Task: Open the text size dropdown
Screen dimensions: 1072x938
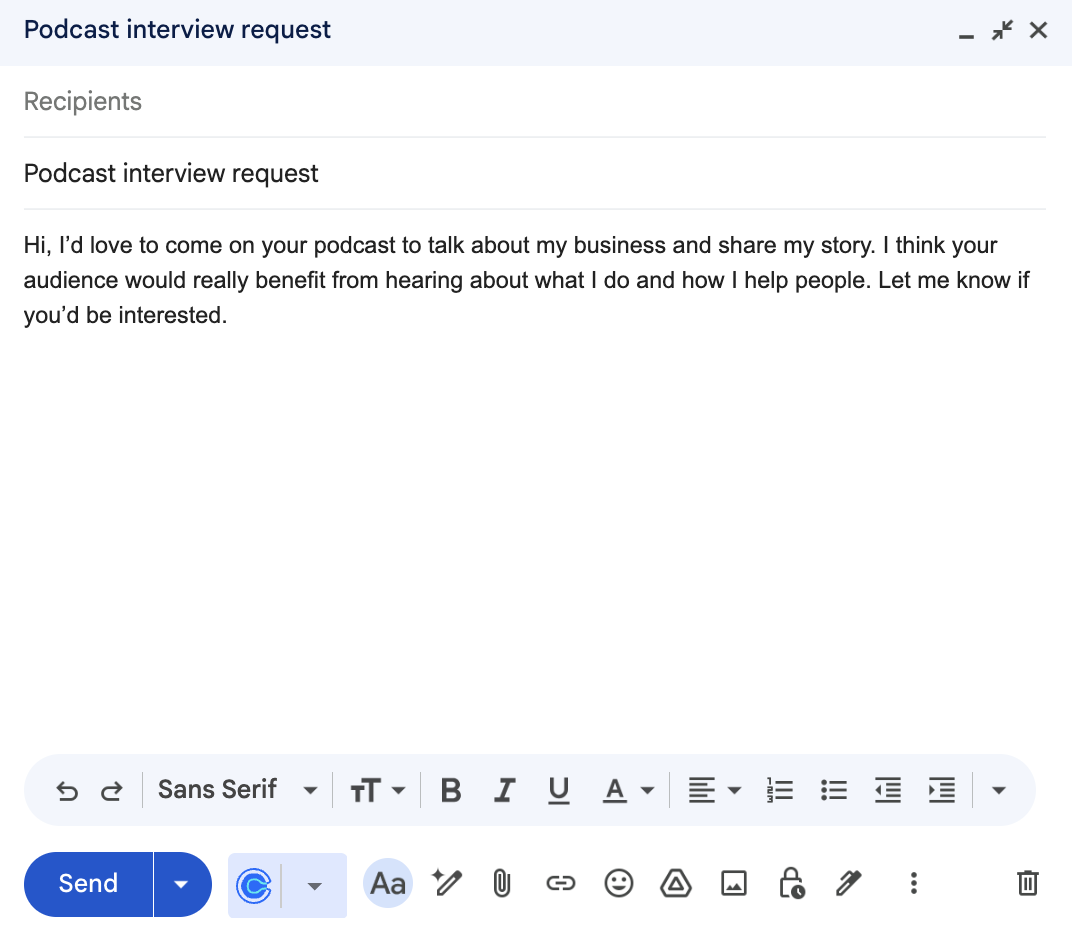Action: point(377,791)
